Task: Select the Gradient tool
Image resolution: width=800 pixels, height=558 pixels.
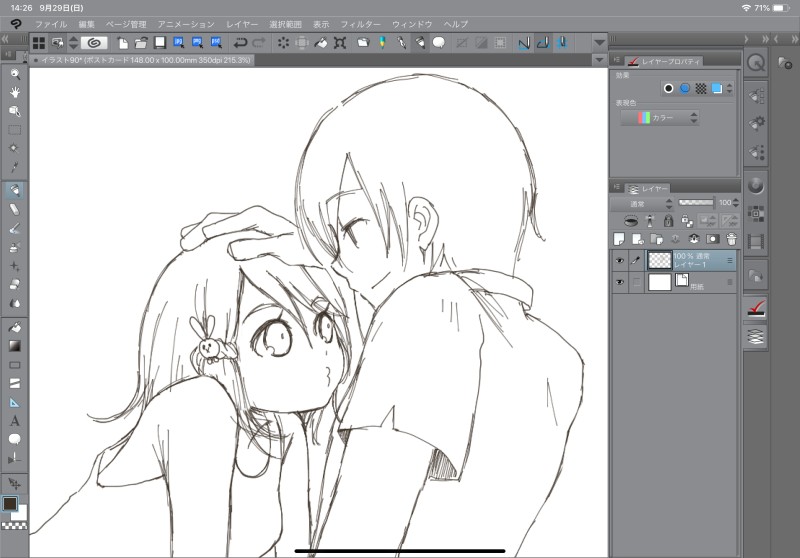Action: (x=15, y=346)
